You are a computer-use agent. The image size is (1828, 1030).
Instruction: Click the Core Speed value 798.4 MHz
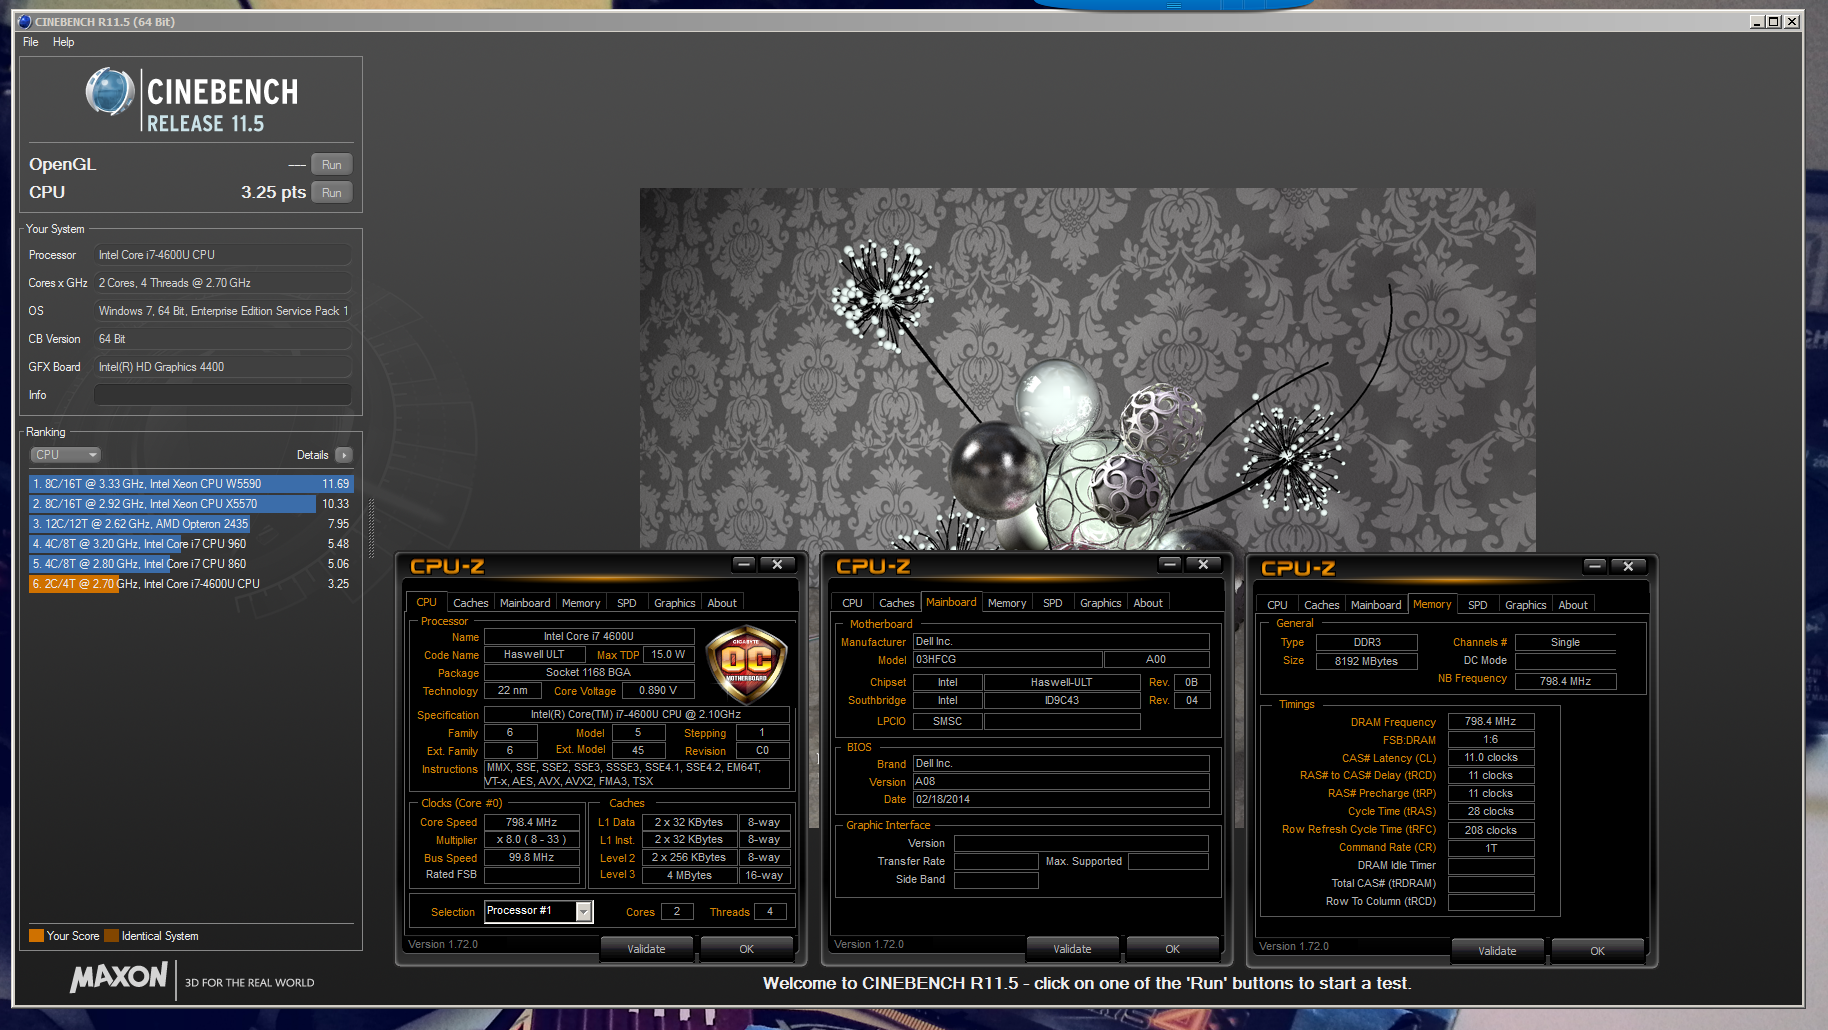coord(532,823)
